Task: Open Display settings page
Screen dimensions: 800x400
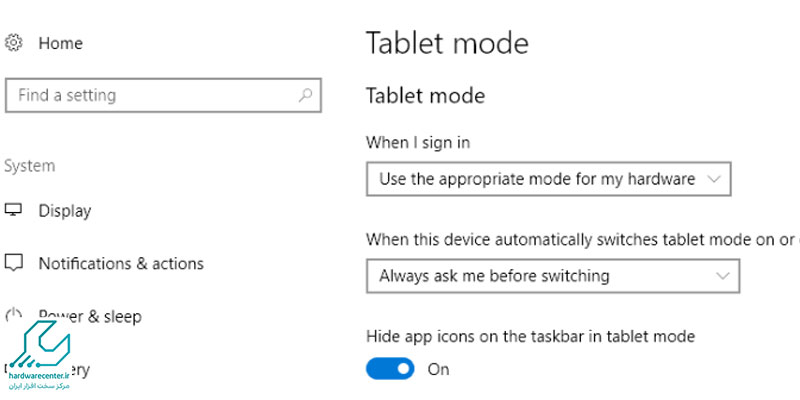Action: tap(65, 211)
